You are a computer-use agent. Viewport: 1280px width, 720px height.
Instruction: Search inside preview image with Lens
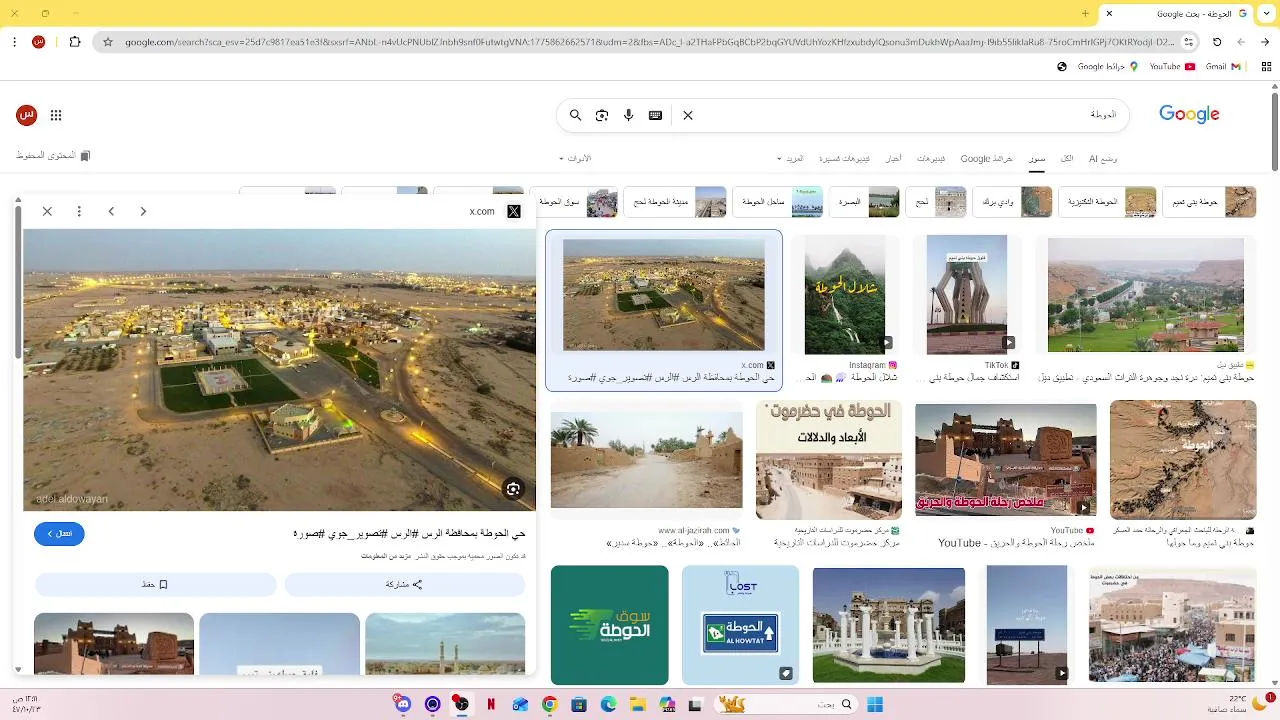pos(513,488)
